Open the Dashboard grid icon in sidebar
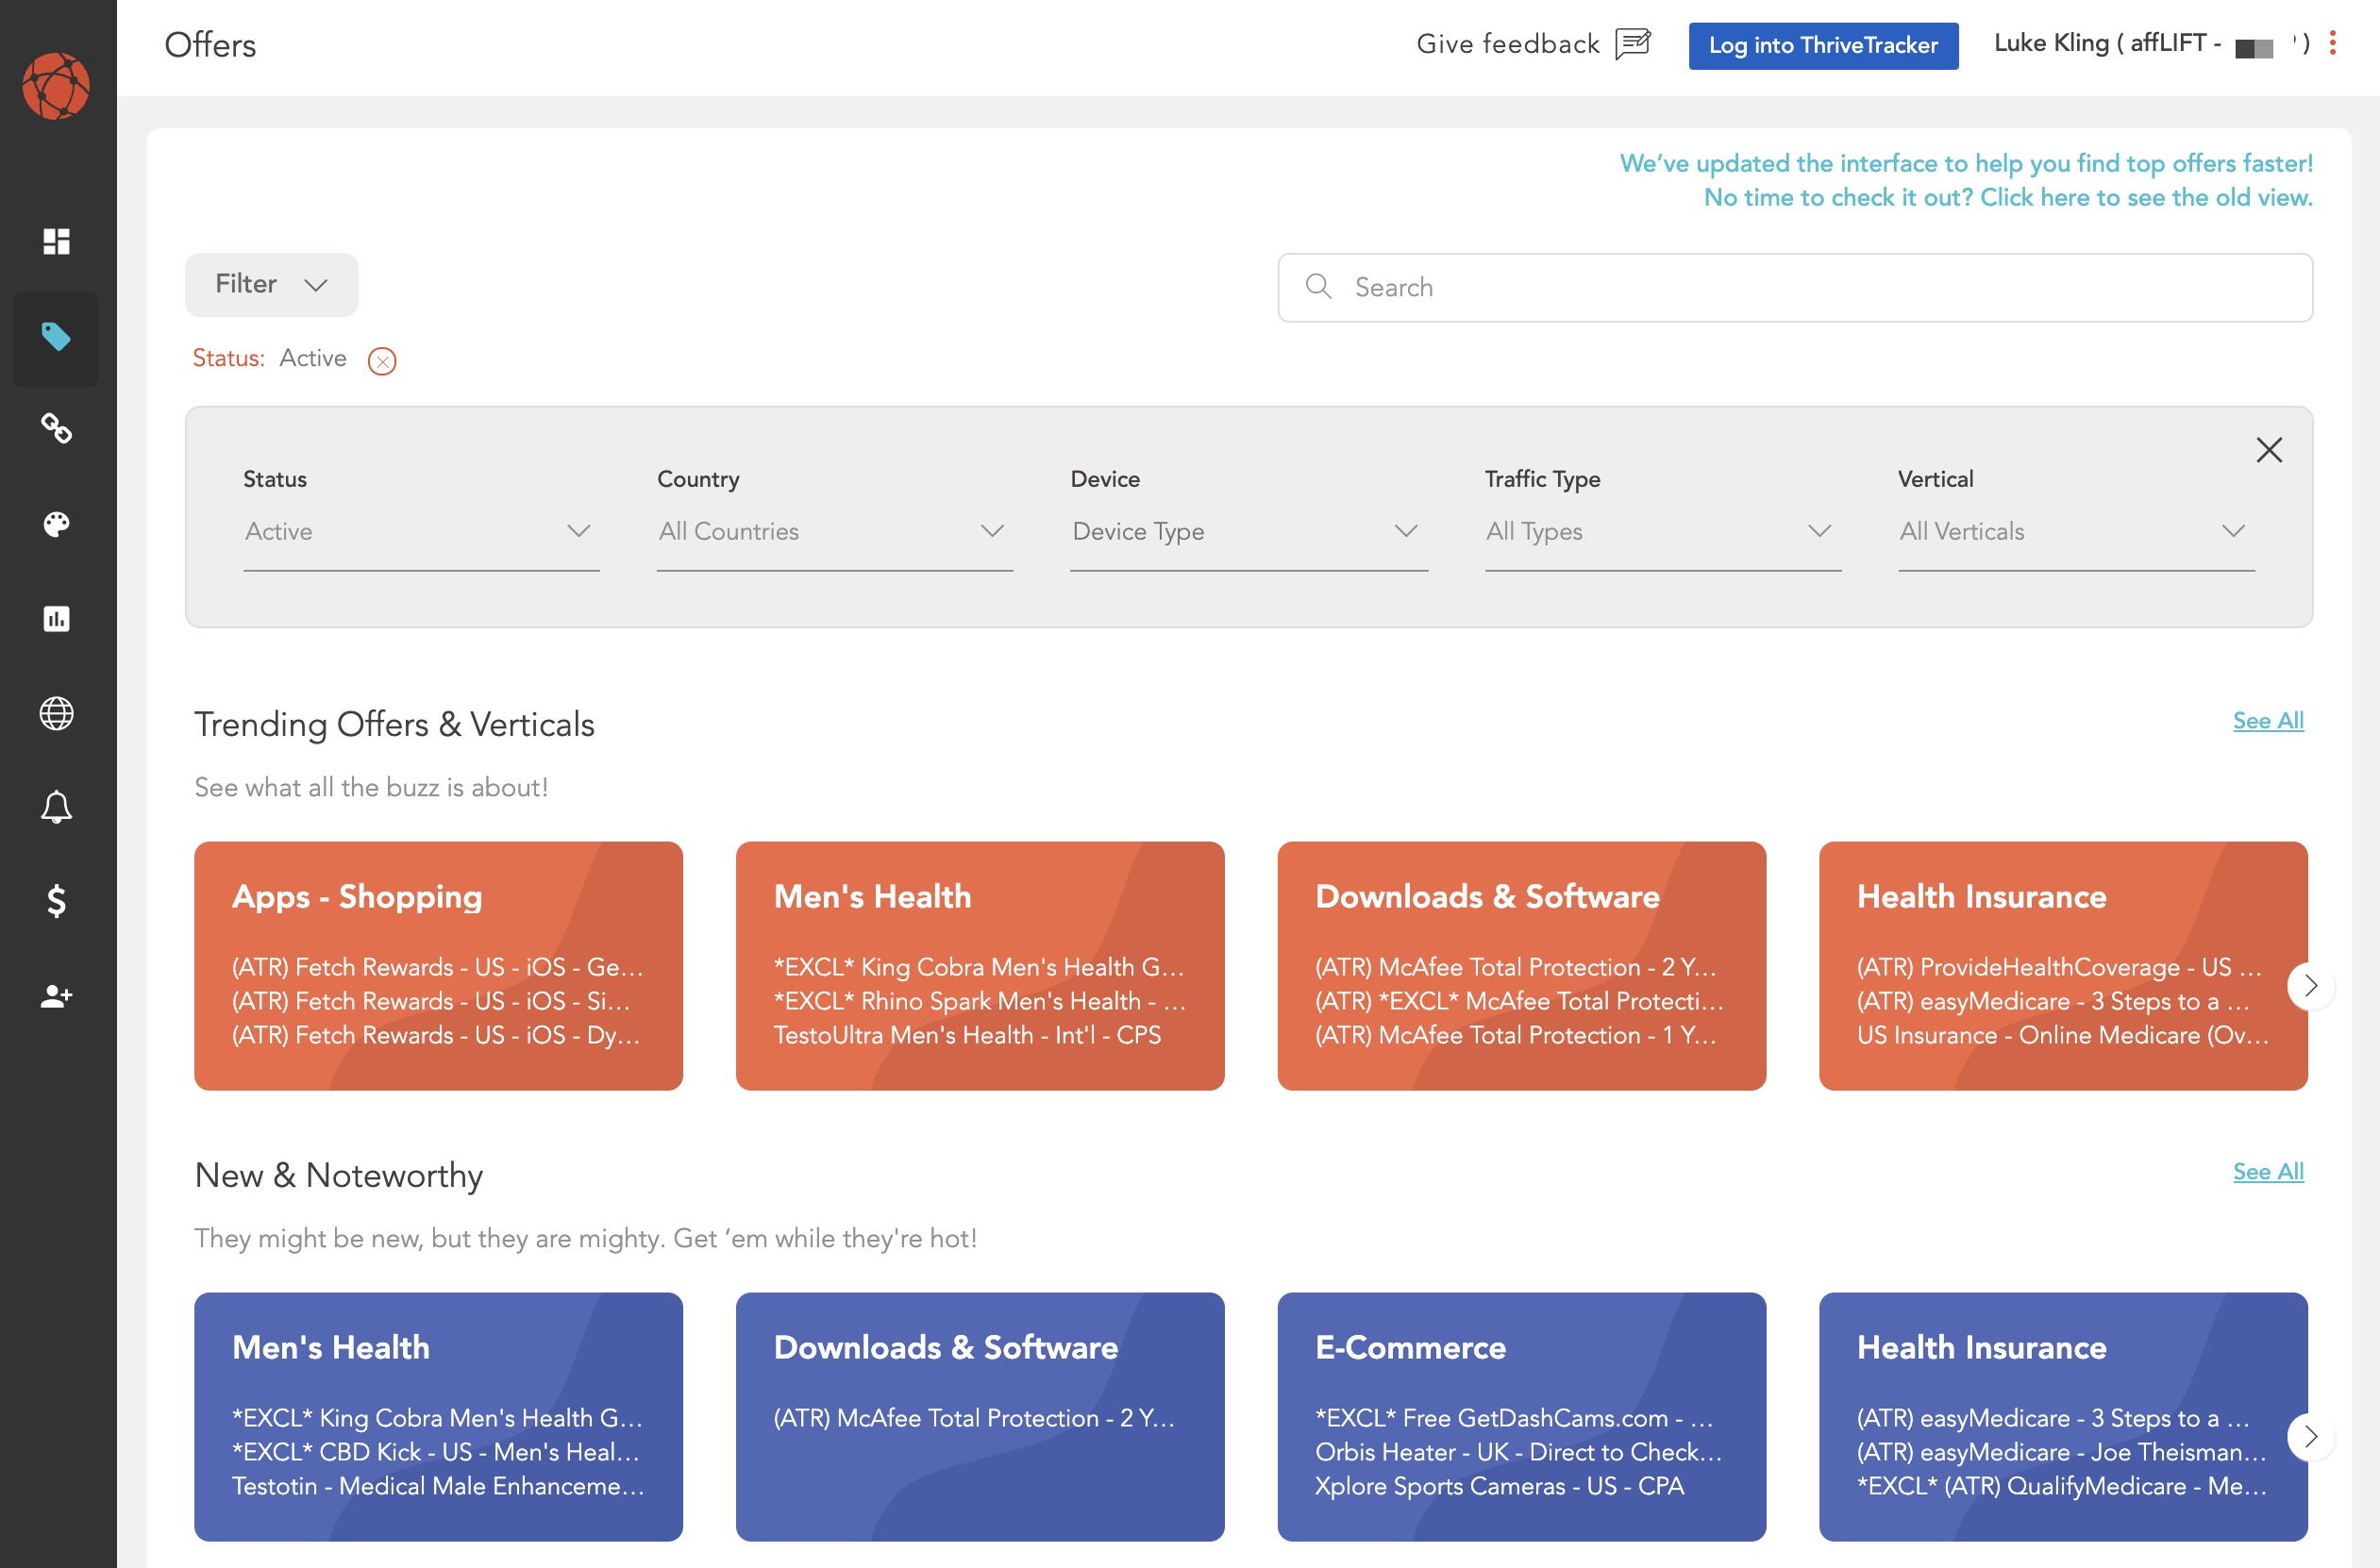 tap(56, 241)
